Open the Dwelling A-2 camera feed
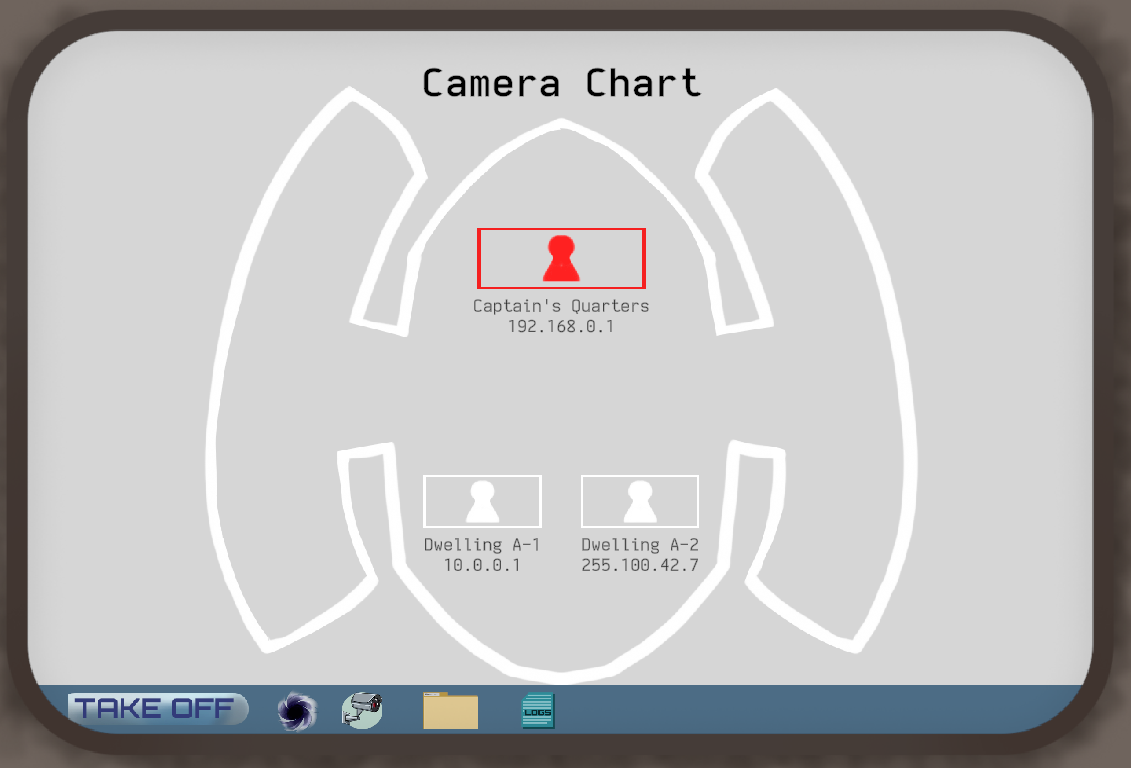Image resolution: width=1131 pixels, height=768 pixels. point(640,501)
